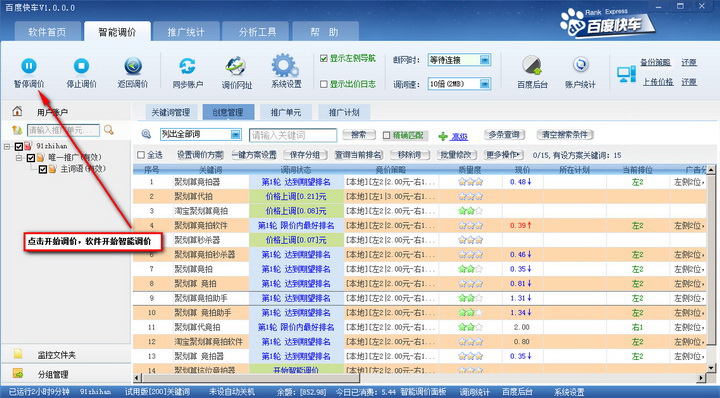Click the 备份策略 link
720x398 pixels.
point(655,62)
